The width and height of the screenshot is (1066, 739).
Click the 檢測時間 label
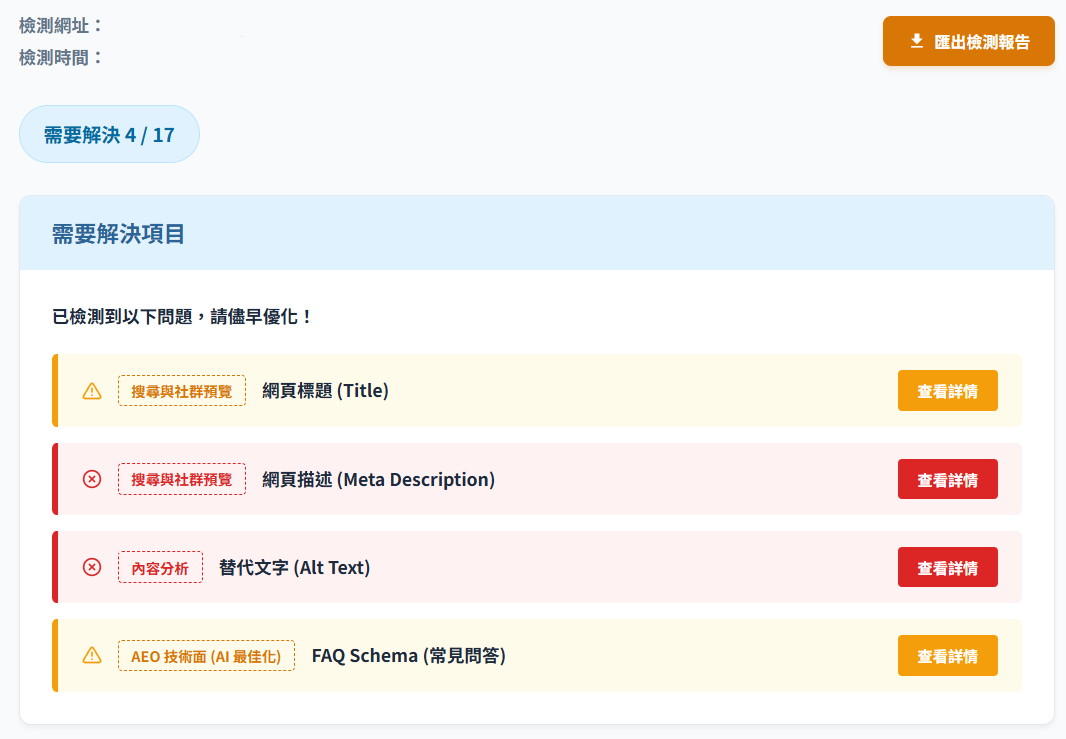[61, 58]
